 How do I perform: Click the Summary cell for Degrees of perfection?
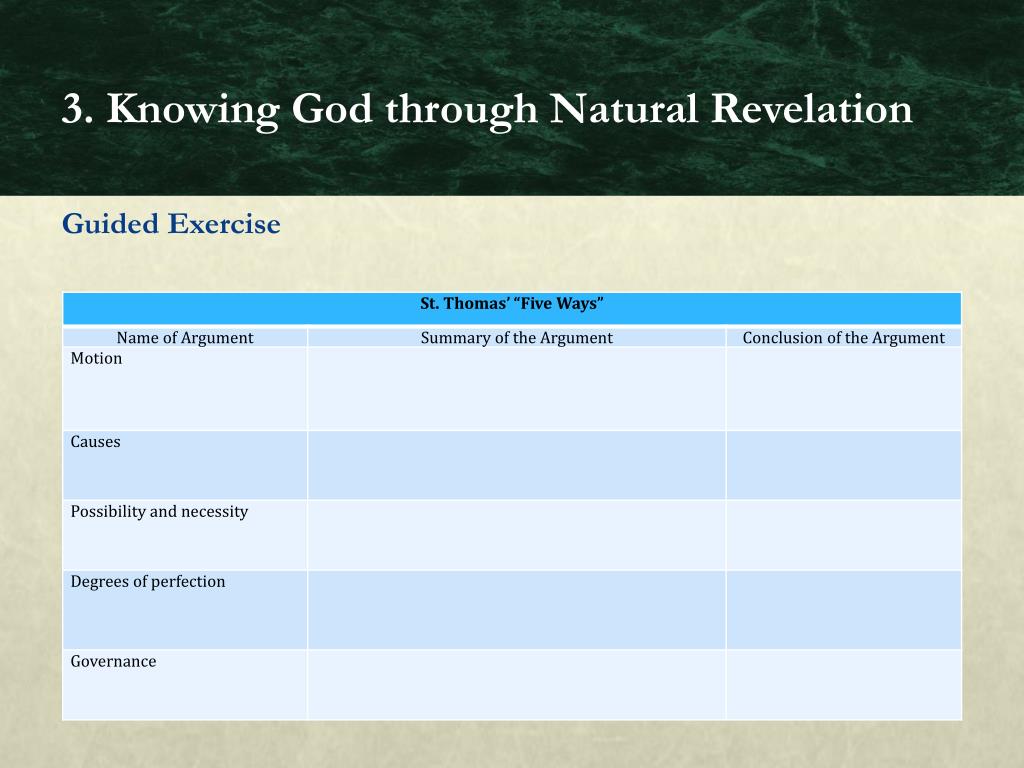tap(517, 610)
